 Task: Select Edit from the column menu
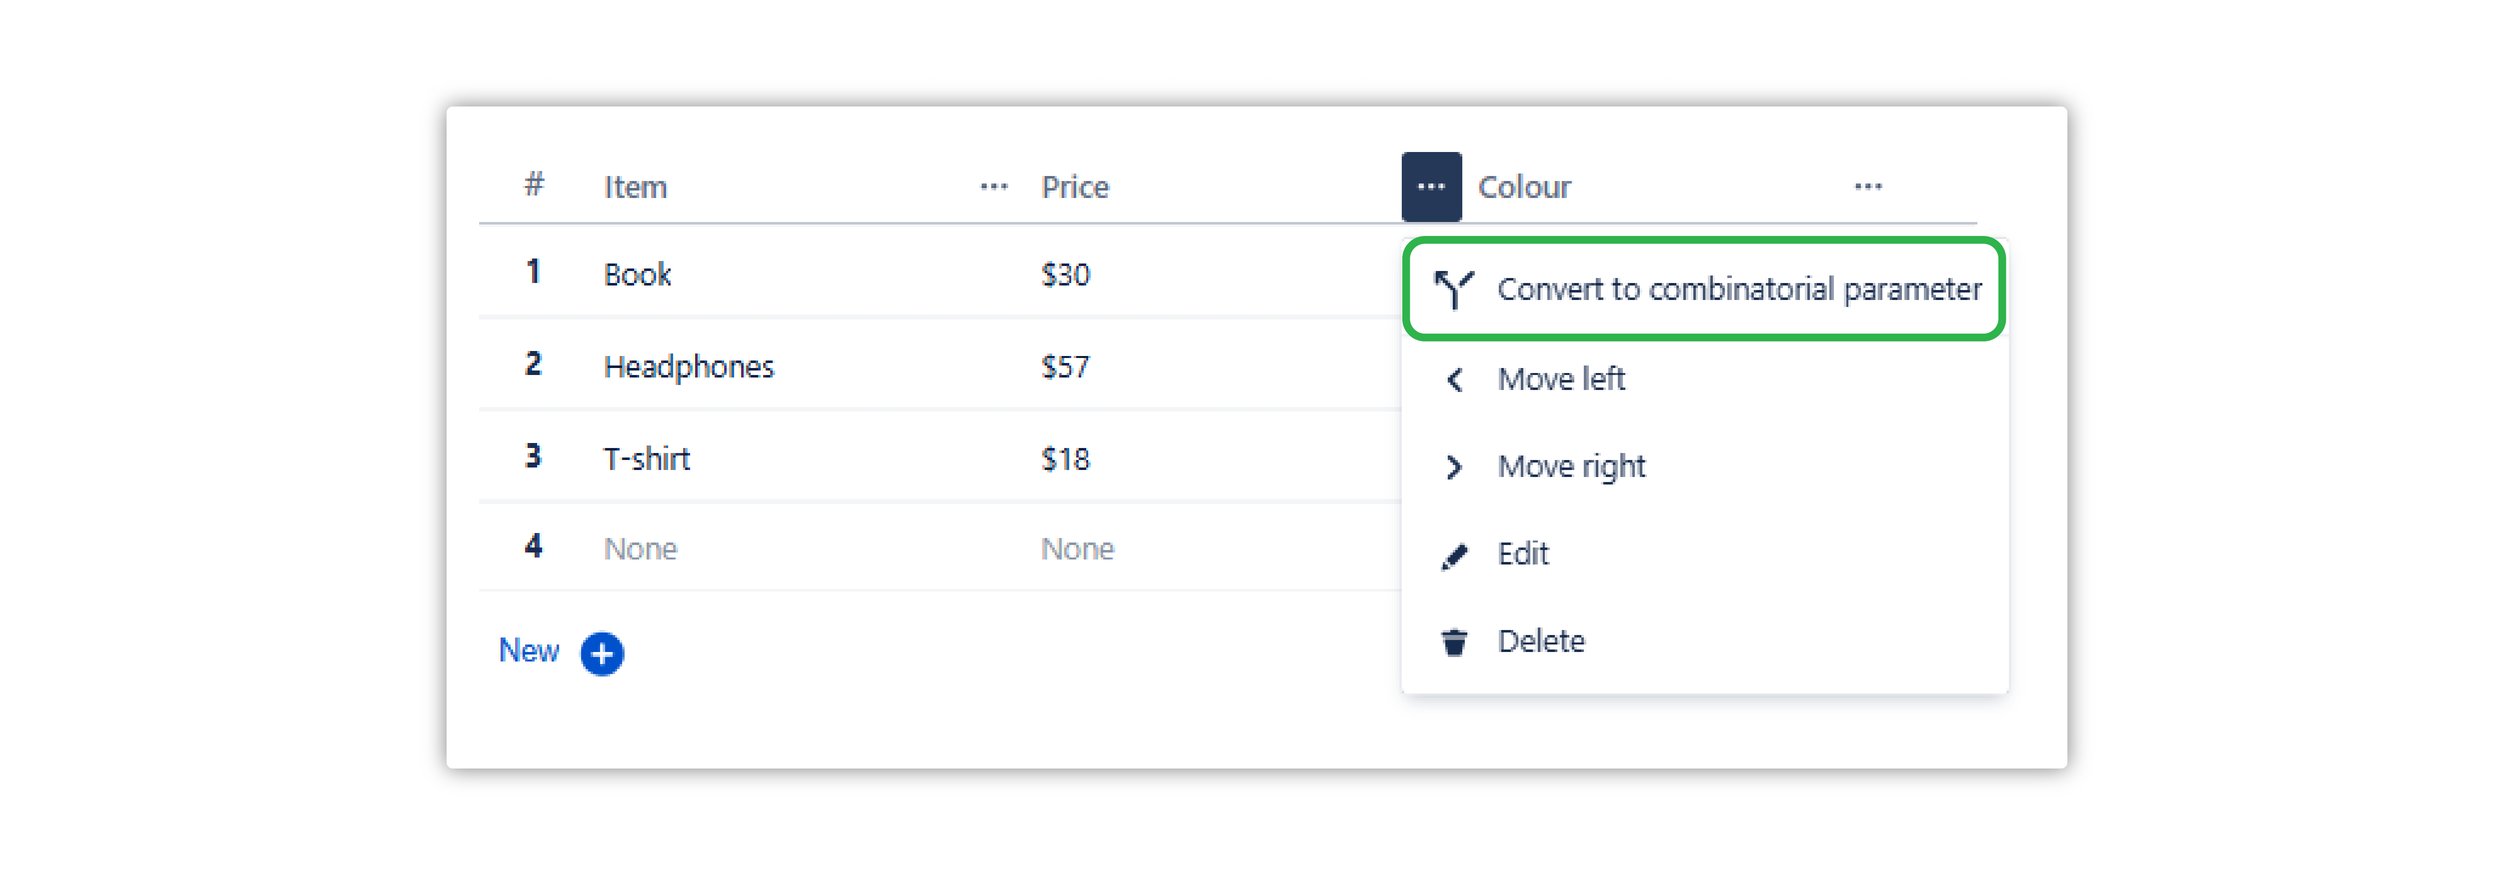1523,554
